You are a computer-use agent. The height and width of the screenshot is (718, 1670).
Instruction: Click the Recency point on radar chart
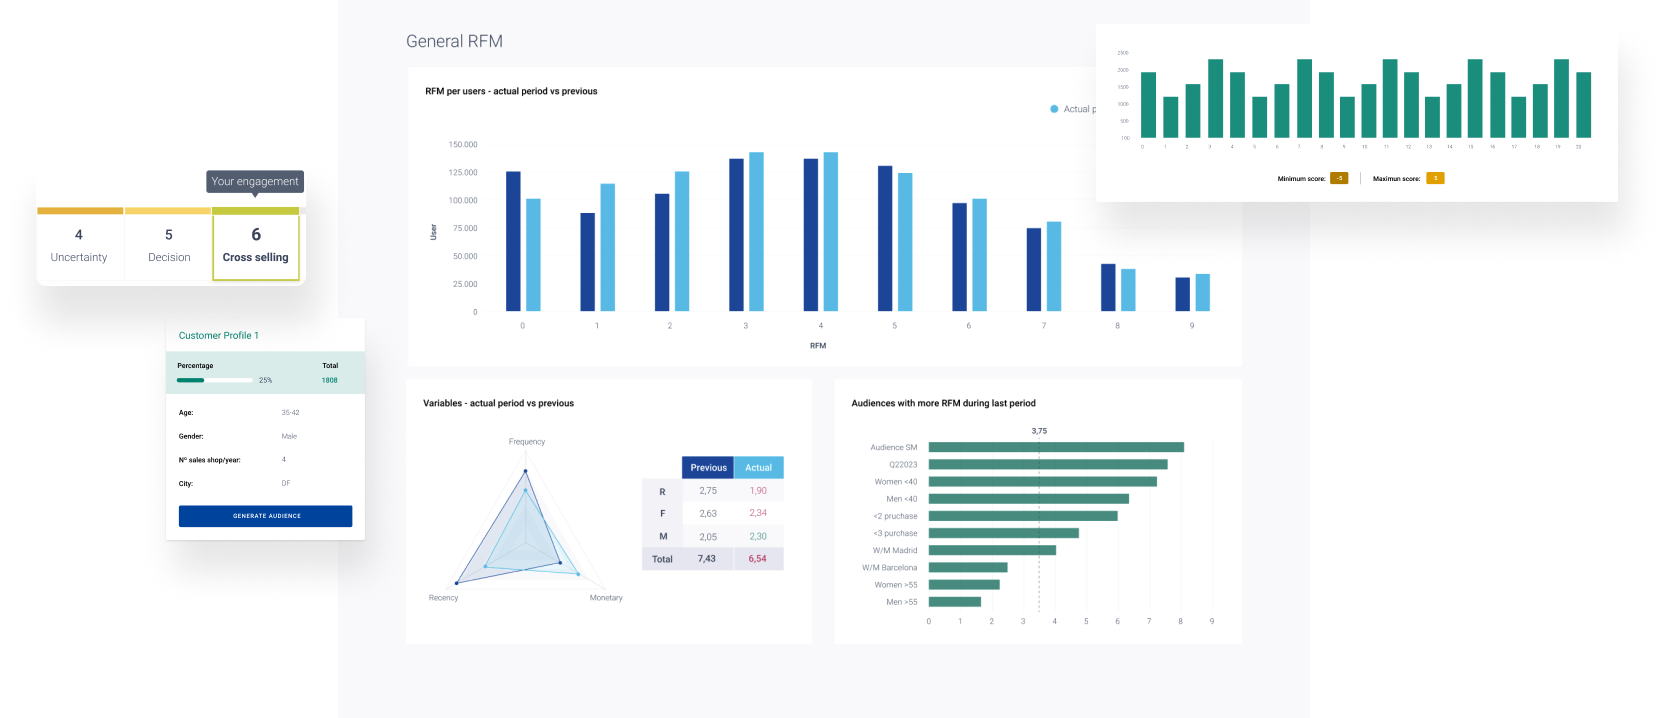coord(457,582)
